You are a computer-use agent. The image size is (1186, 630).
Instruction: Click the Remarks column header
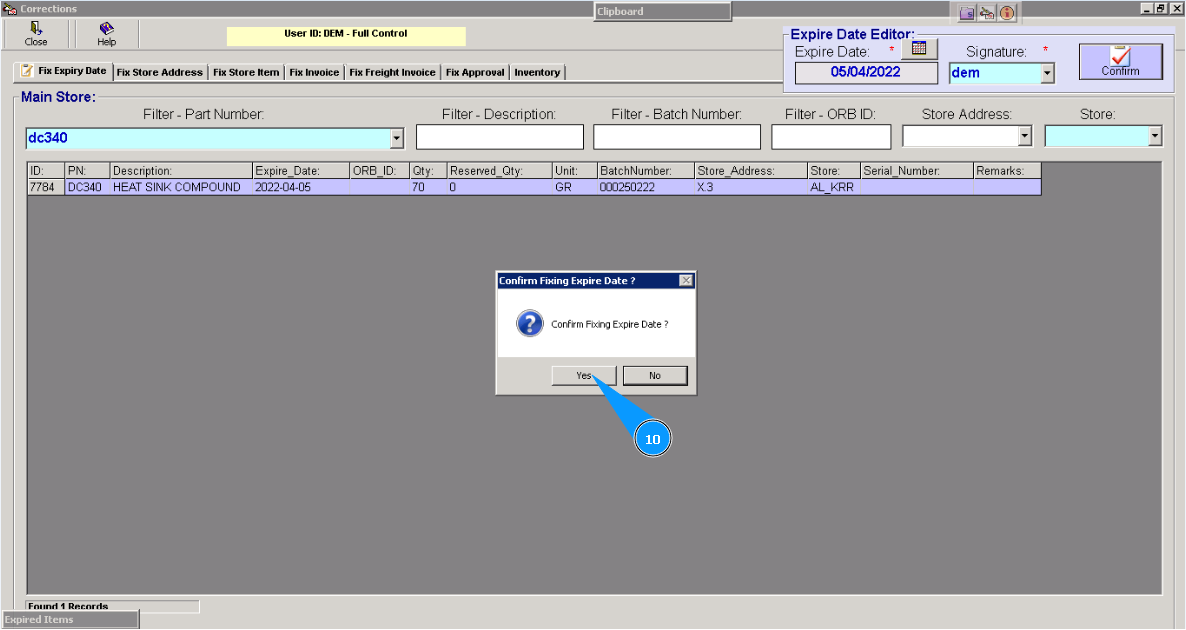(1007, 171)
